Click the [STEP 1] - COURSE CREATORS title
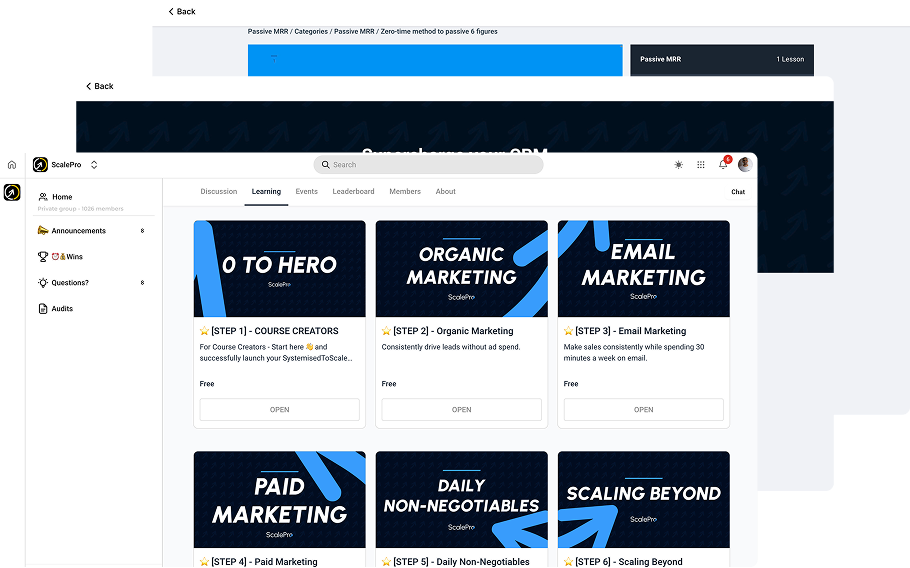The width and height of the screenshot is (910, 568). [275, 331]
